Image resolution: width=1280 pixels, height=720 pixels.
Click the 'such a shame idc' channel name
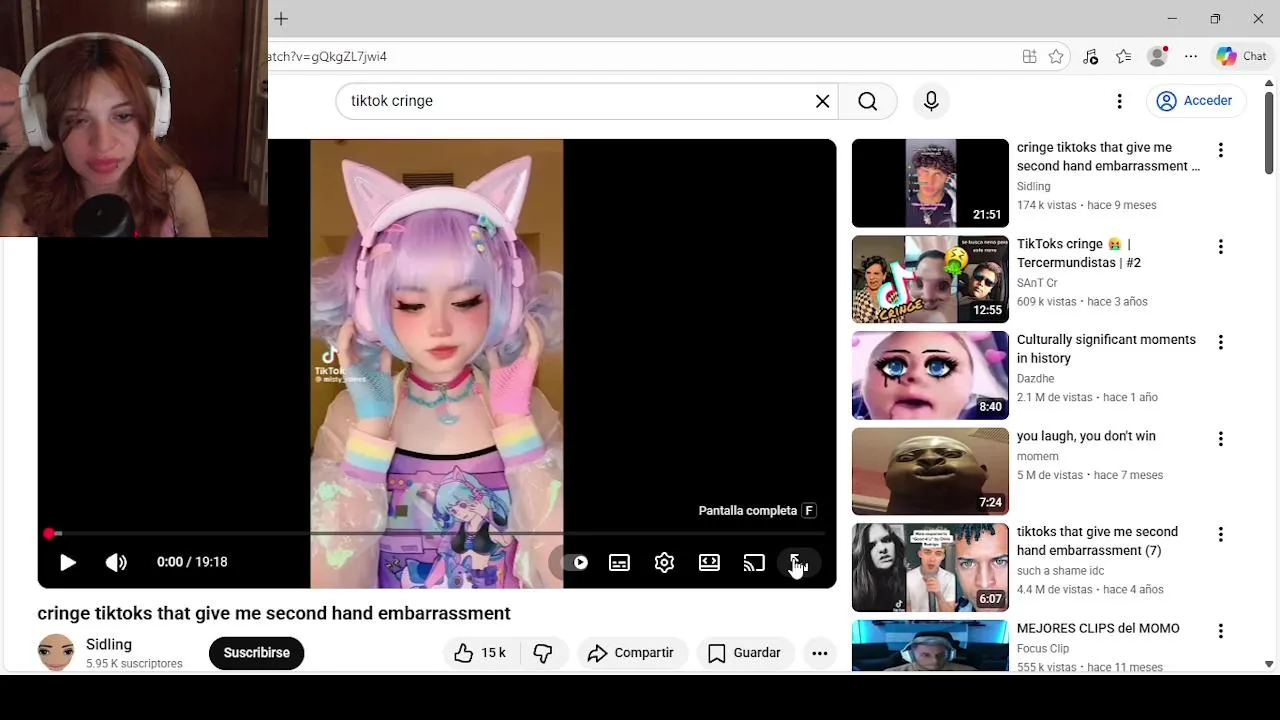coord(1060,571)
